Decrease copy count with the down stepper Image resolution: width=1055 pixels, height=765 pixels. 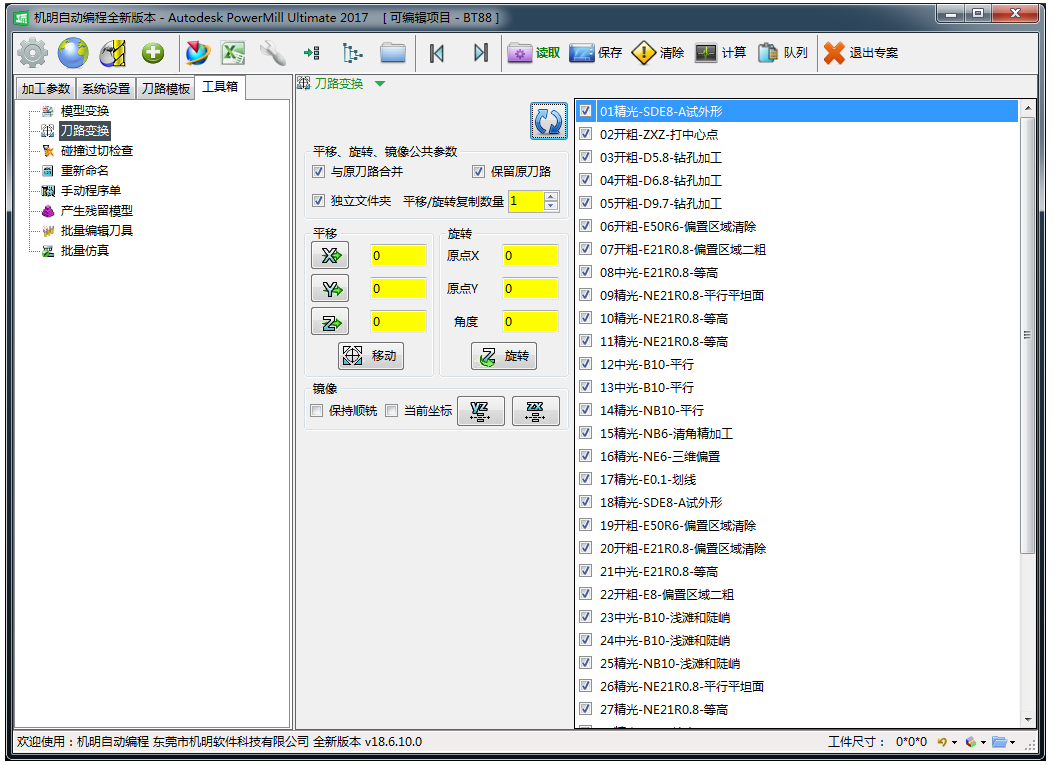point(551,205)
